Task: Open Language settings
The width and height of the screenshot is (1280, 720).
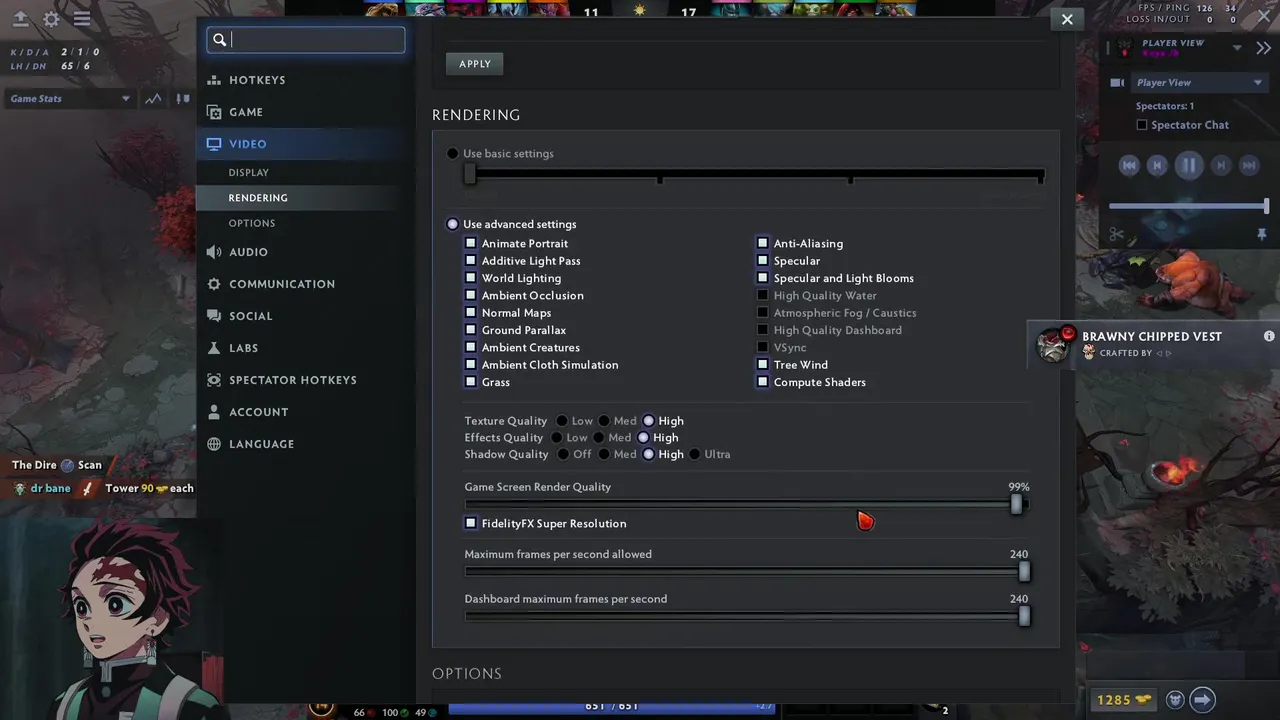Action: pos(305,444)
